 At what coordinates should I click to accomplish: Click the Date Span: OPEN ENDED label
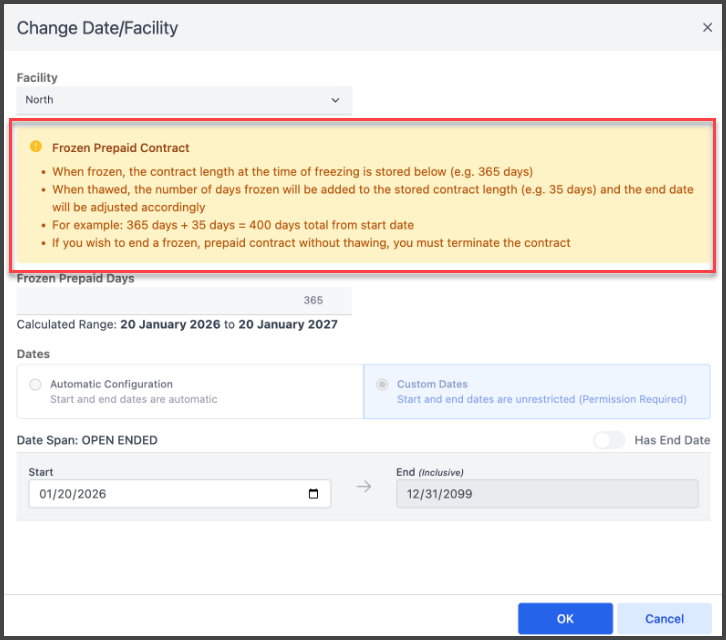[87, 440]
